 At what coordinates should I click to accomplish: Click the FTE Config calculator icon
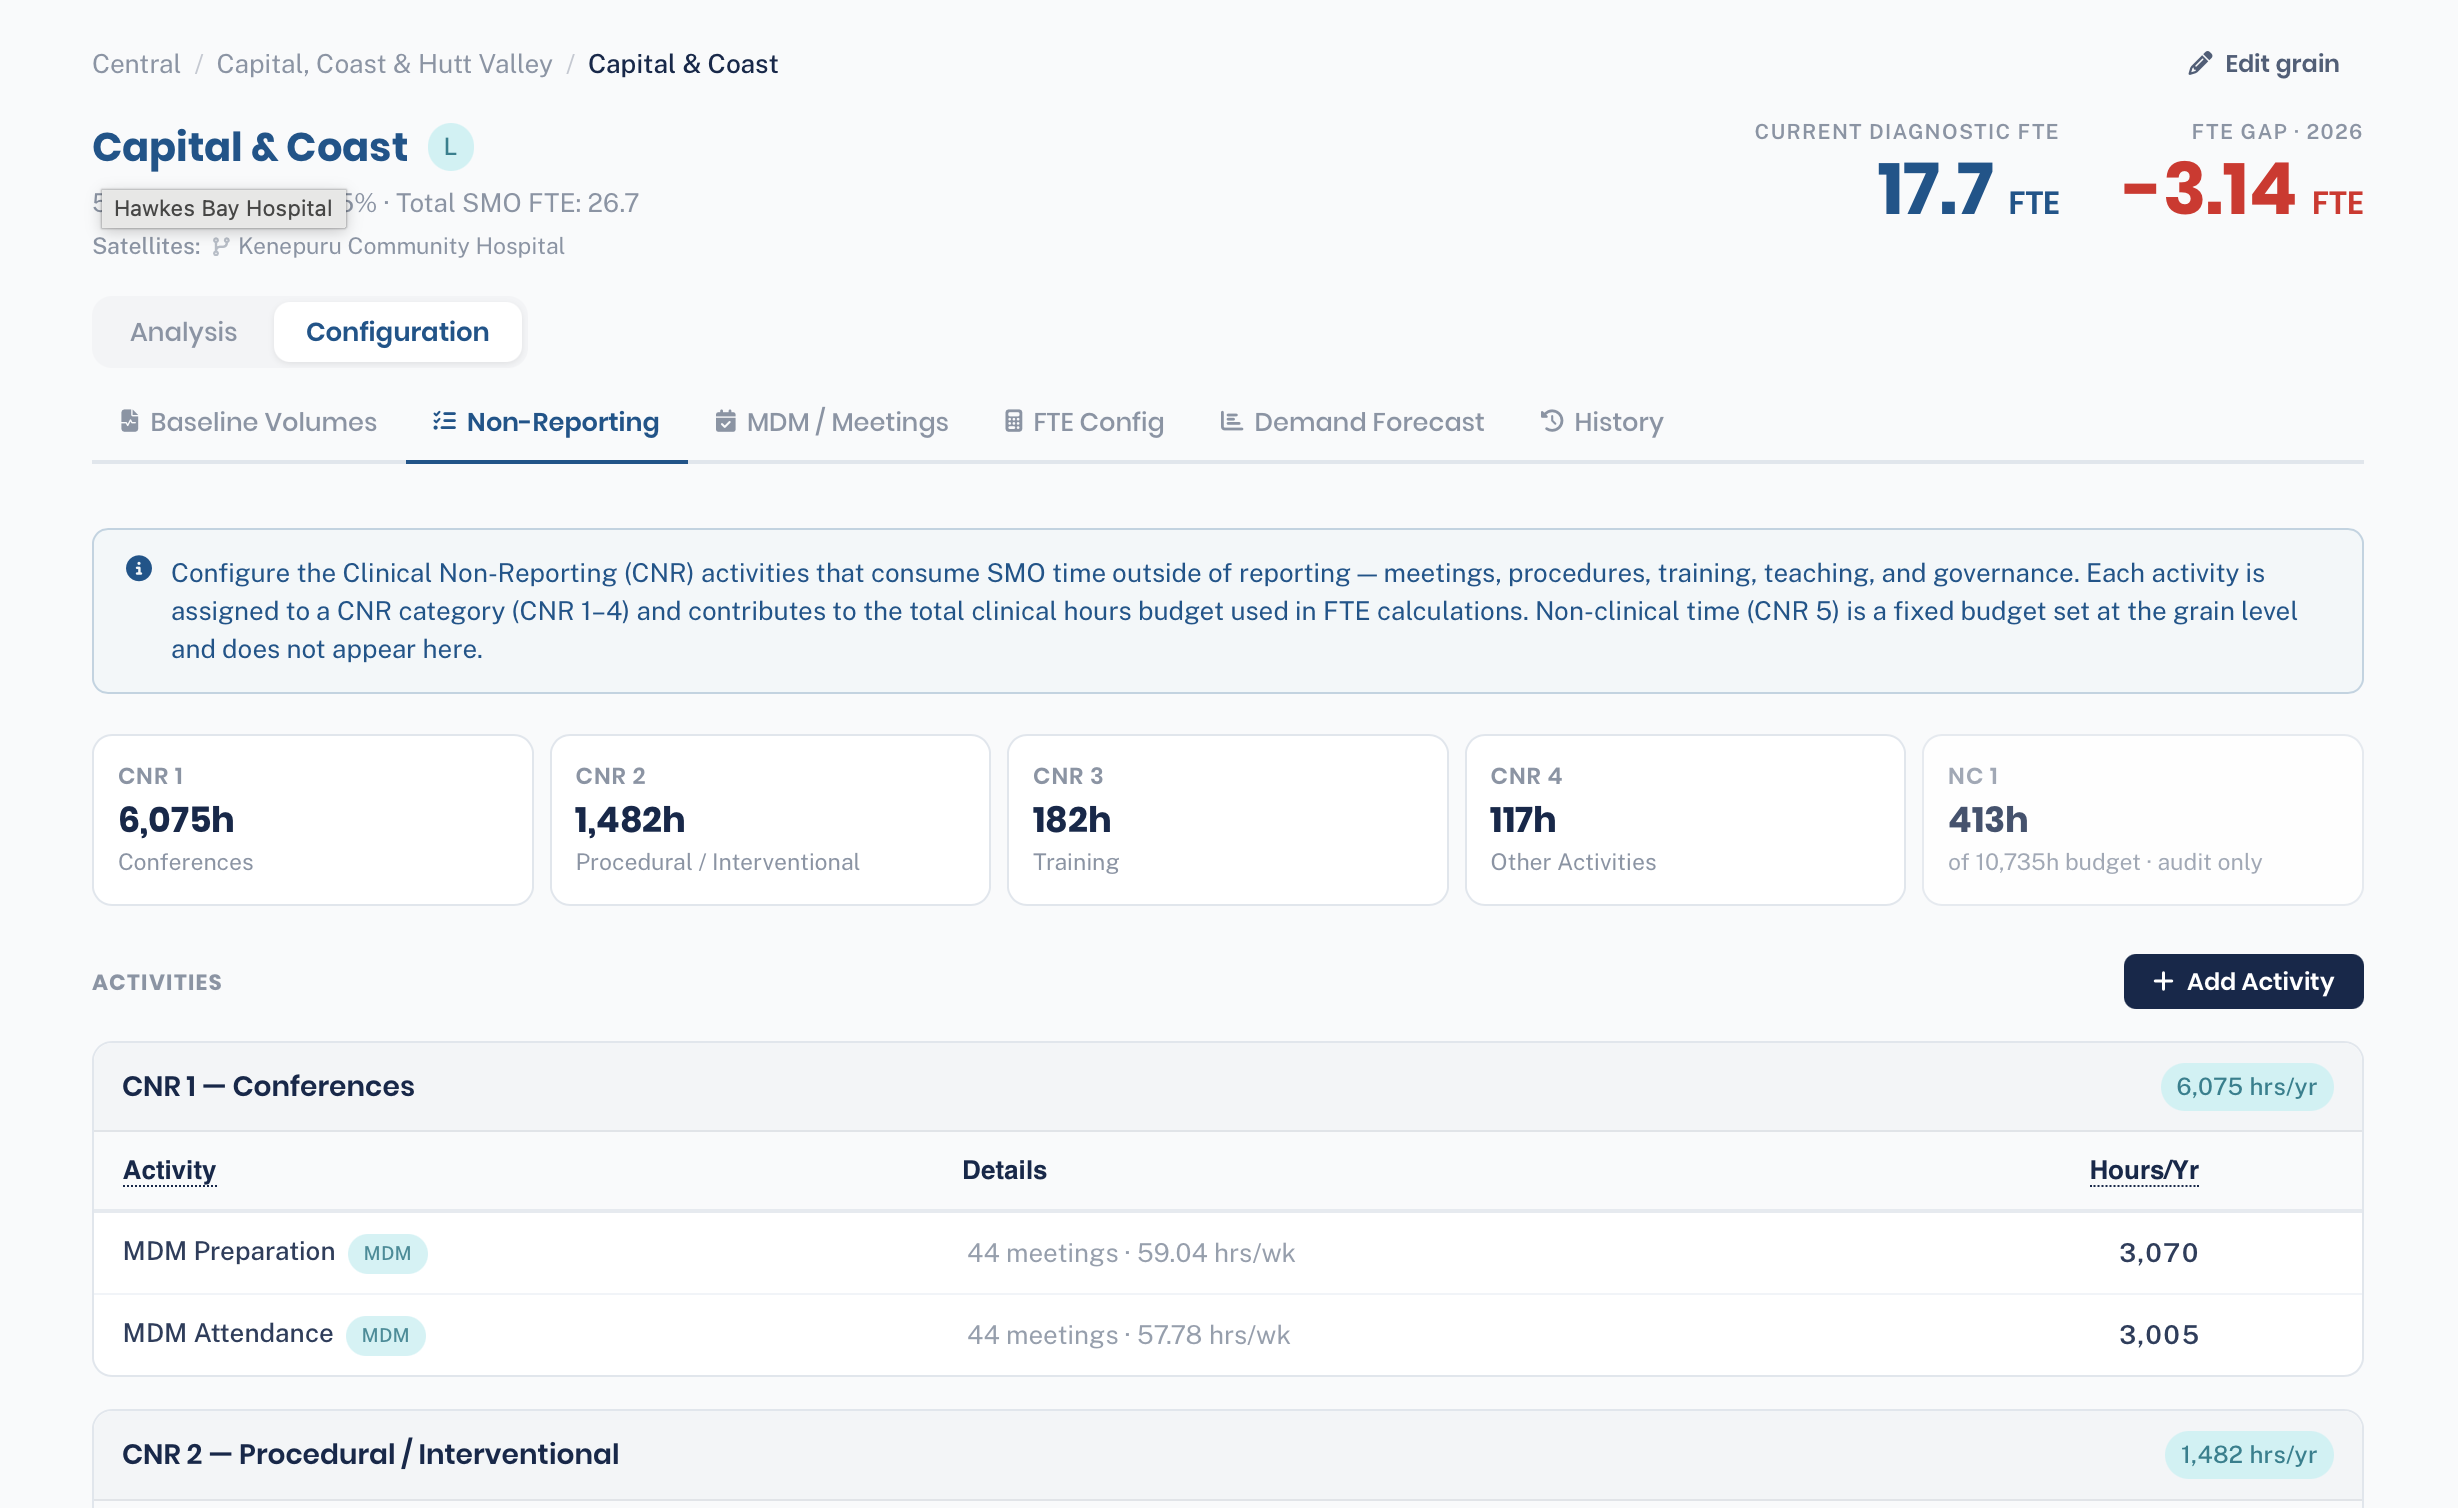(1014, 421)
